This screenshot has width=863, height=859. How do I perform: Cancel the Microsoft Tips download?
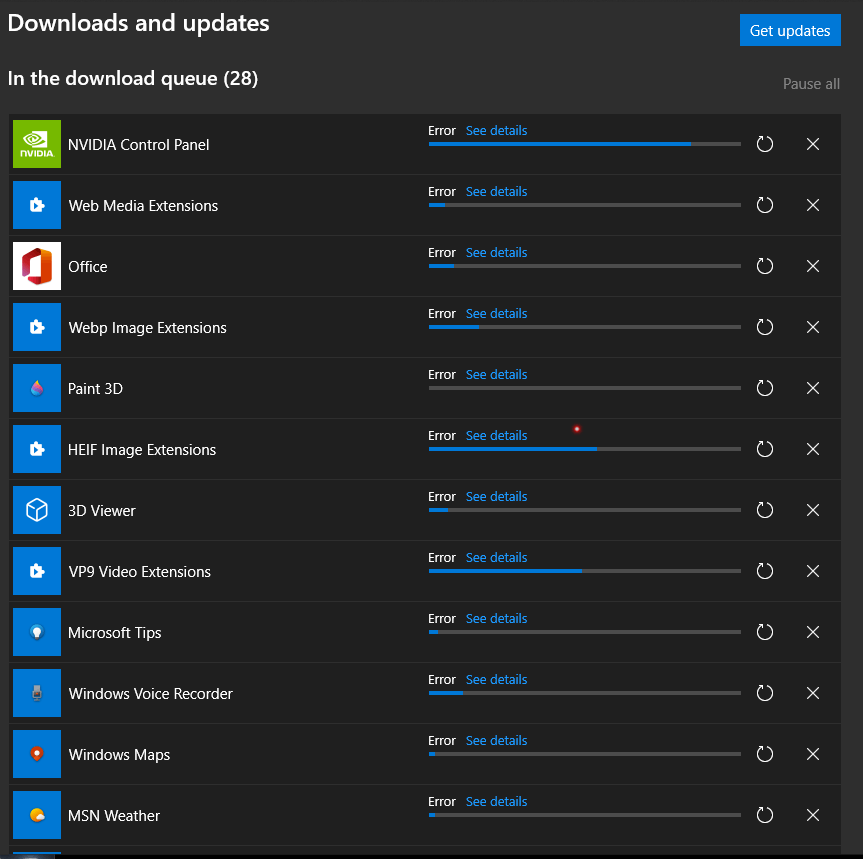tap(813, 632)
